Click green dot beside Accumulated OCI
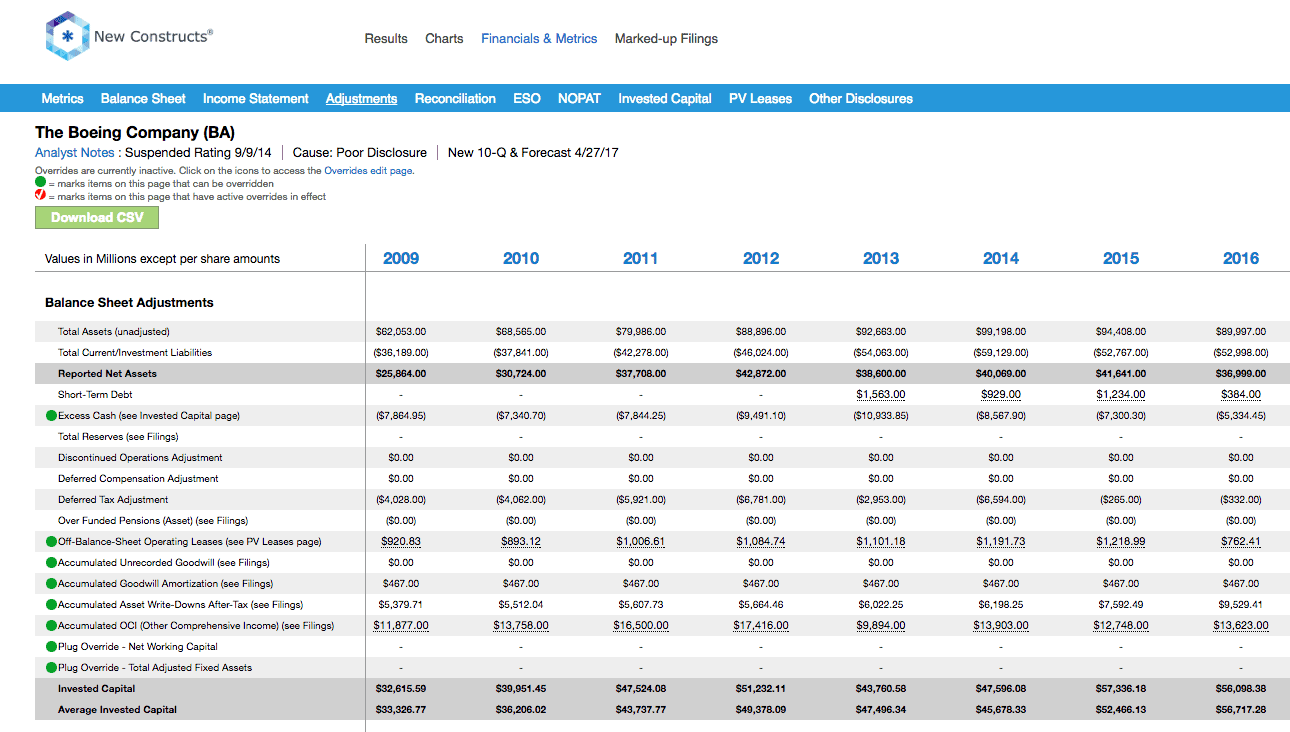1290x732 pixels. pos(51,625)
